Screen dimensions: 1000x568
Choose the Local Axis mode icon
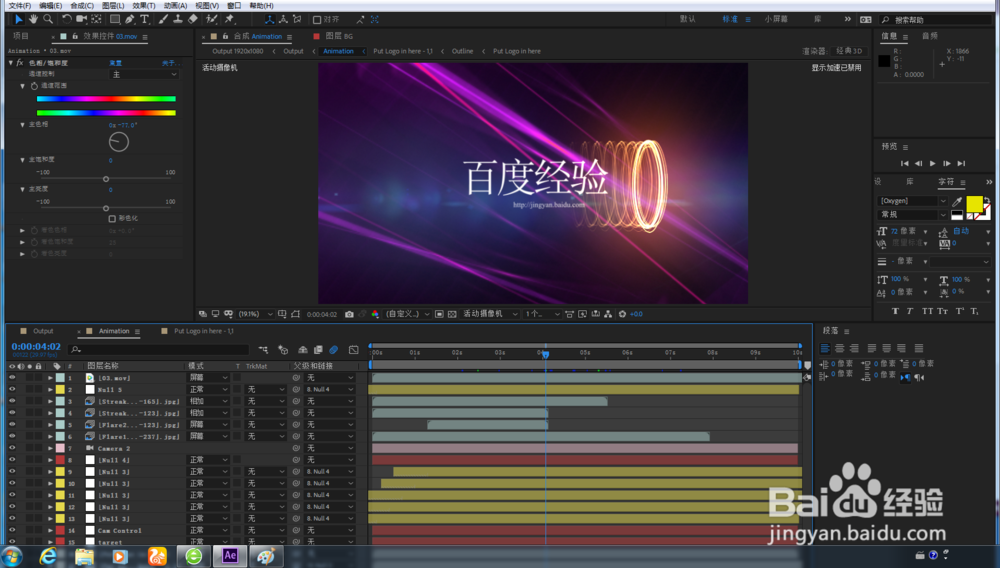[269, 19]
